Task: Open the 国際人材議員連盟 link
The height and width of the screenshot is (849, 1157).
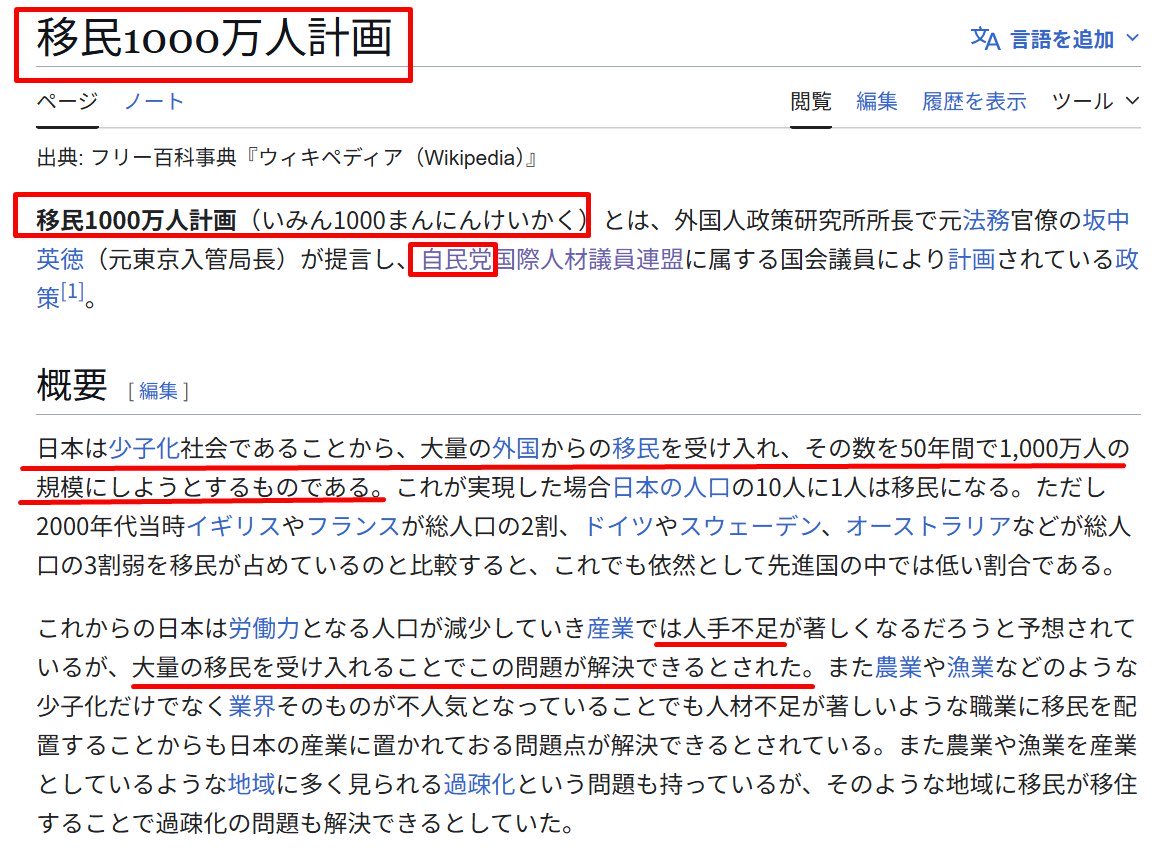Action: pos(590,259)
